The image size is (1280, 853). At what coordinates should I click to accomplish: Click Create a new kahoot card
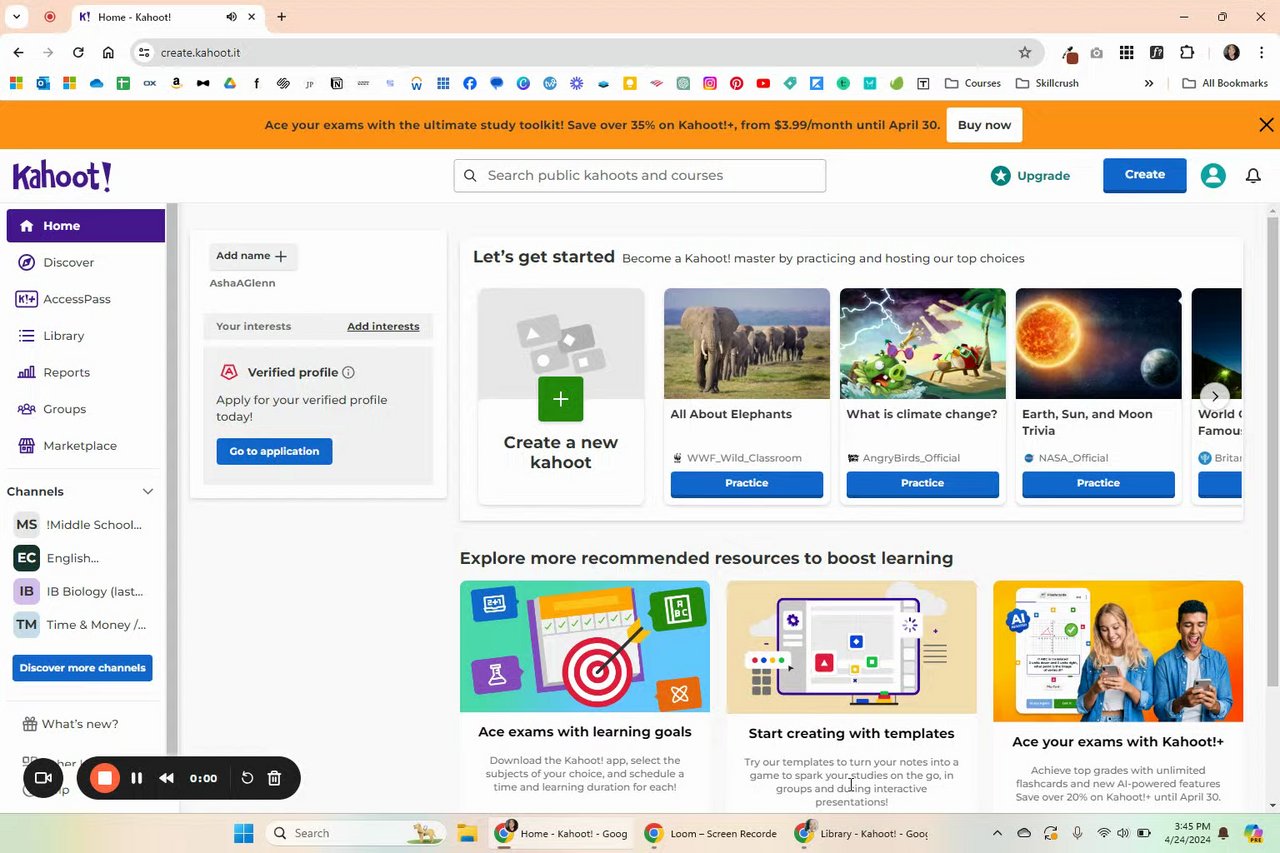(x=561, y=396)
